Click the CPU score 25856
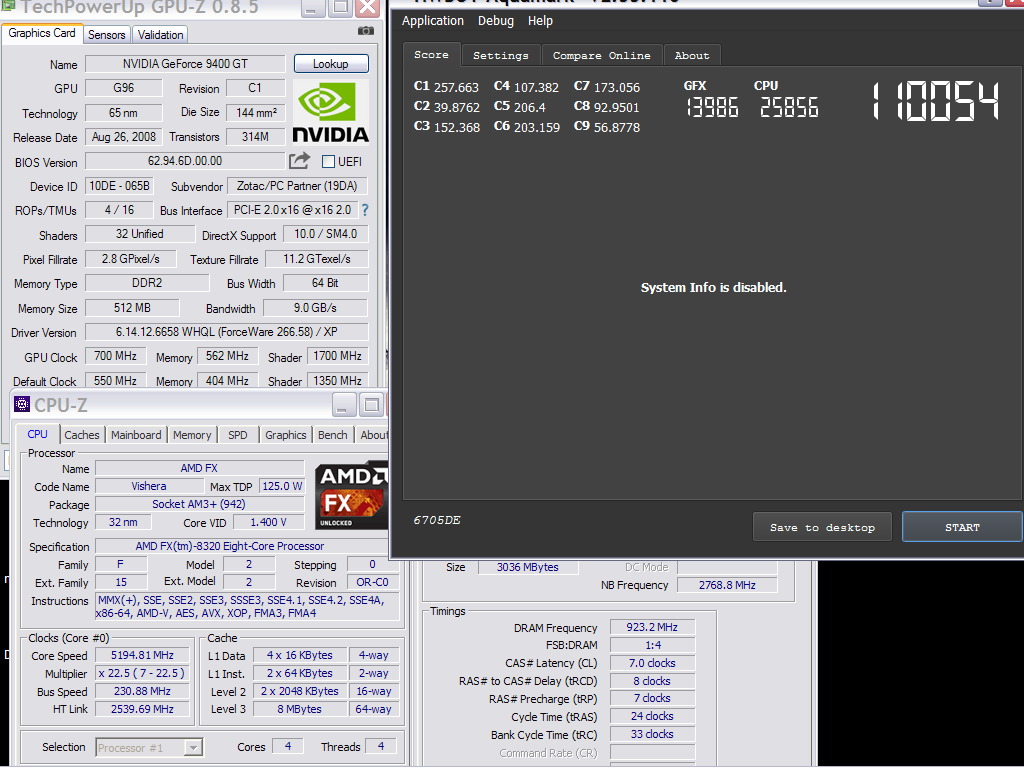 (789, 108)
